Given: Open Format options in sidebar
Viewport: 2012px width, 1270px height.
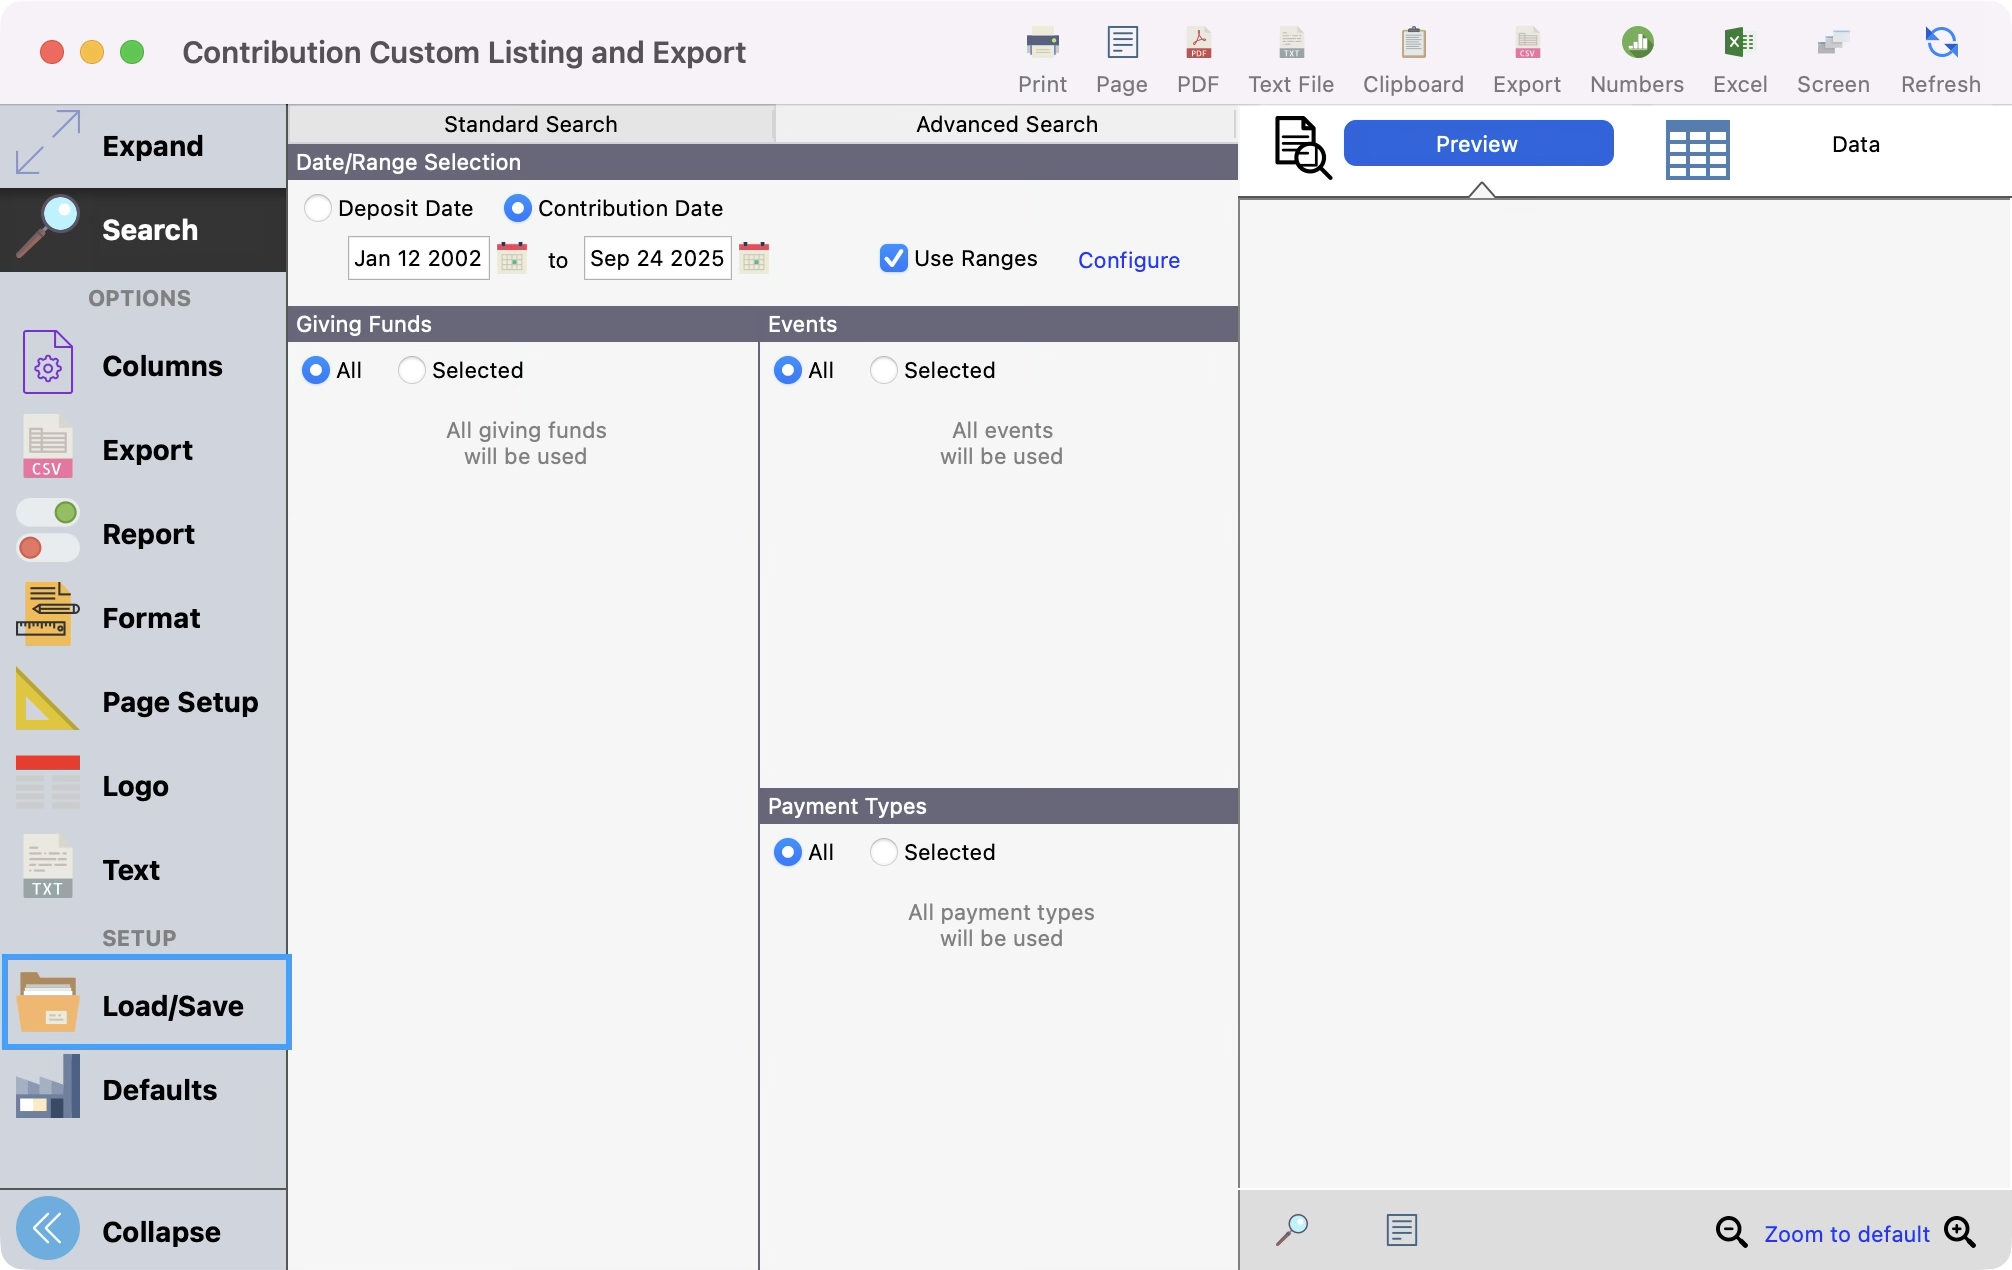Looking at the screenshot, I should pyautogui.click(x=144, y=618).
